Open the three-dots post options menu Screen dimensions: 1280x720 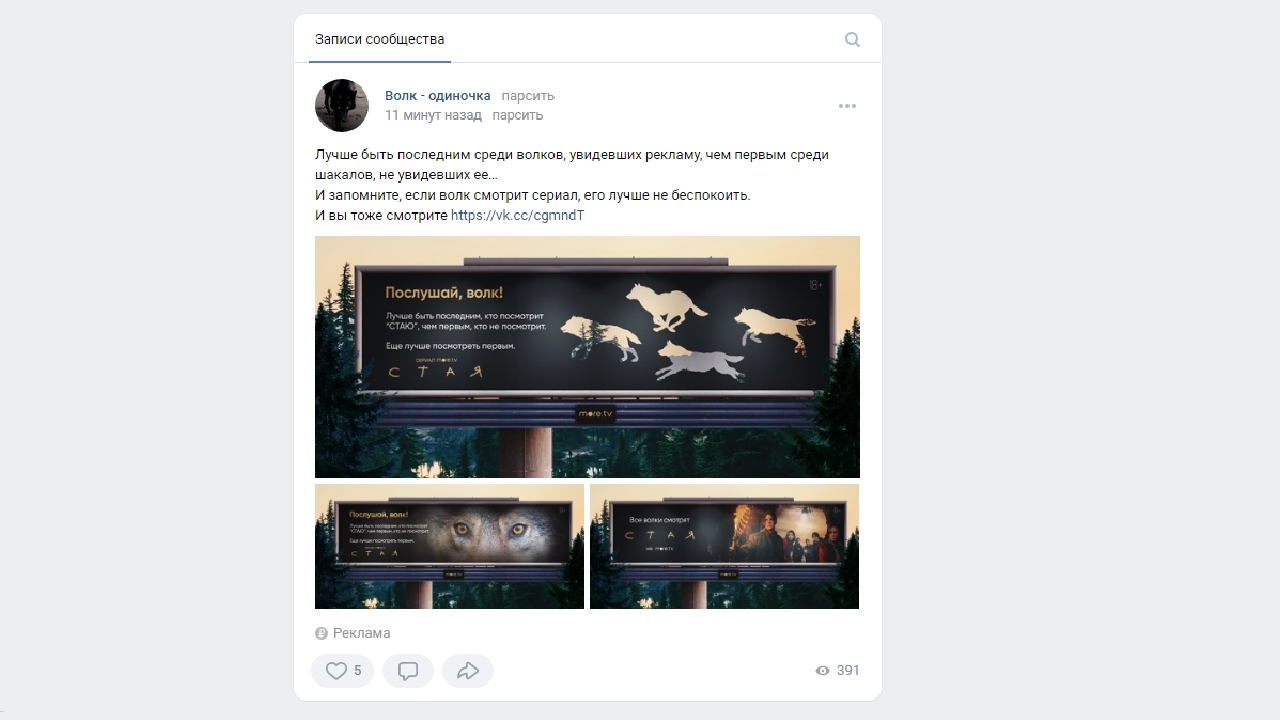pos(847,106)
